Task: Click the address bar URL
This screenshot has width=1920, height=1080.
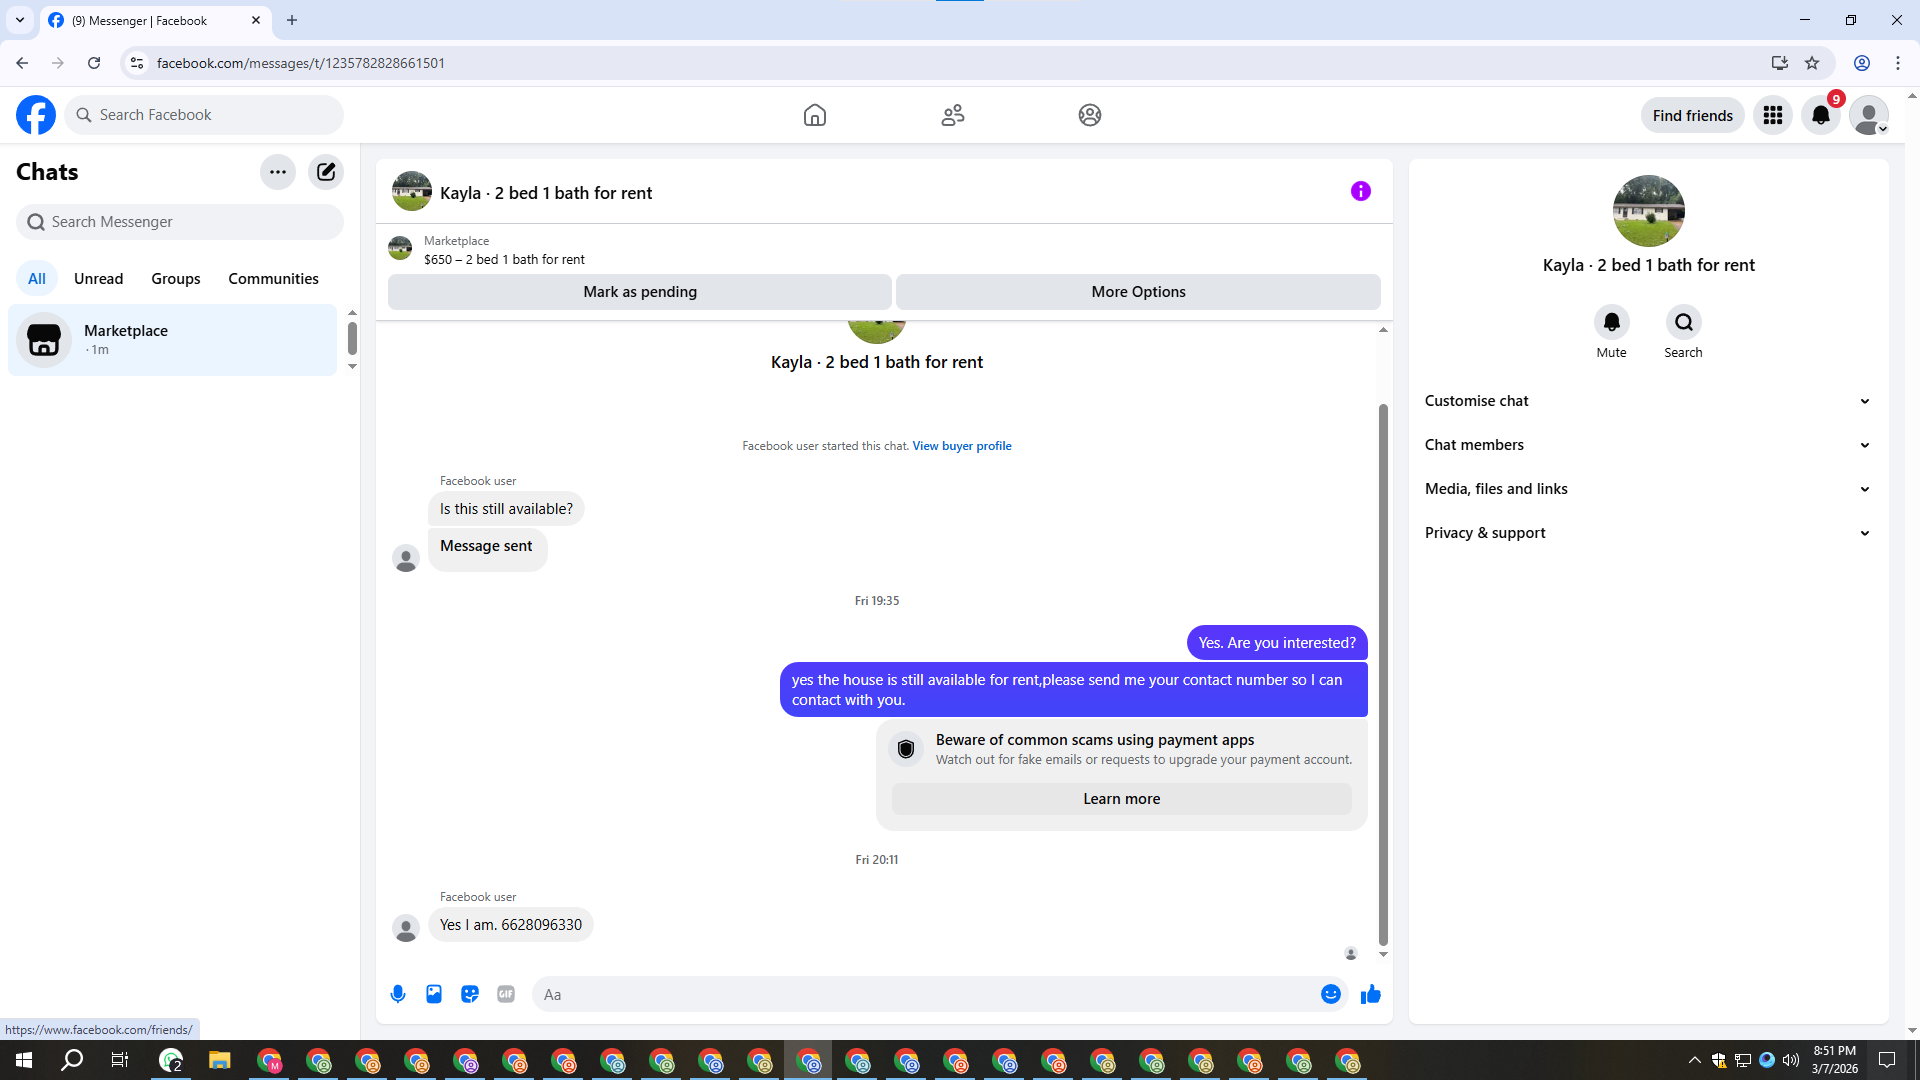Action: [x=301, y=63]
